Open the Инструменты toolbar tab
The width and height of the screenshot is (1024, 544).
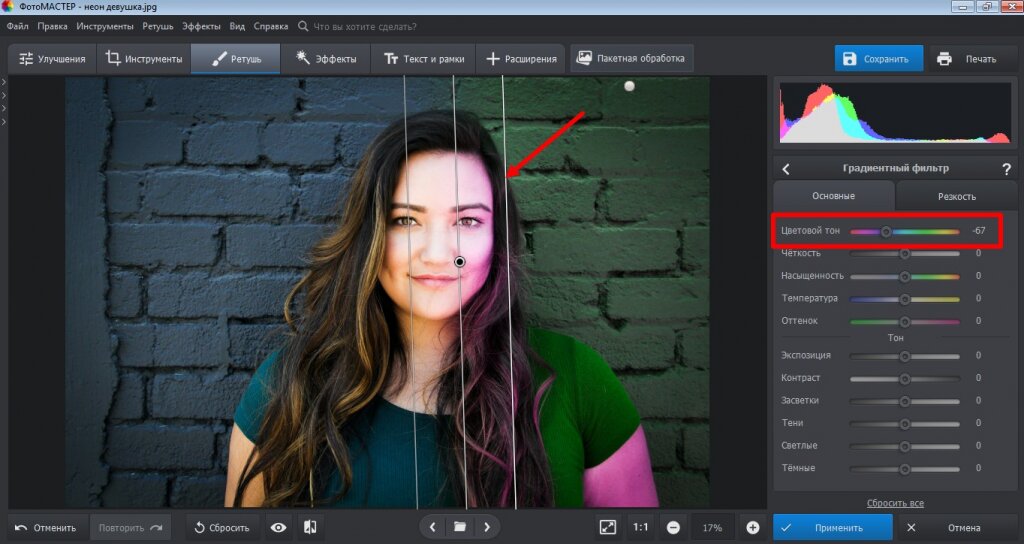(x=144, y=59)
